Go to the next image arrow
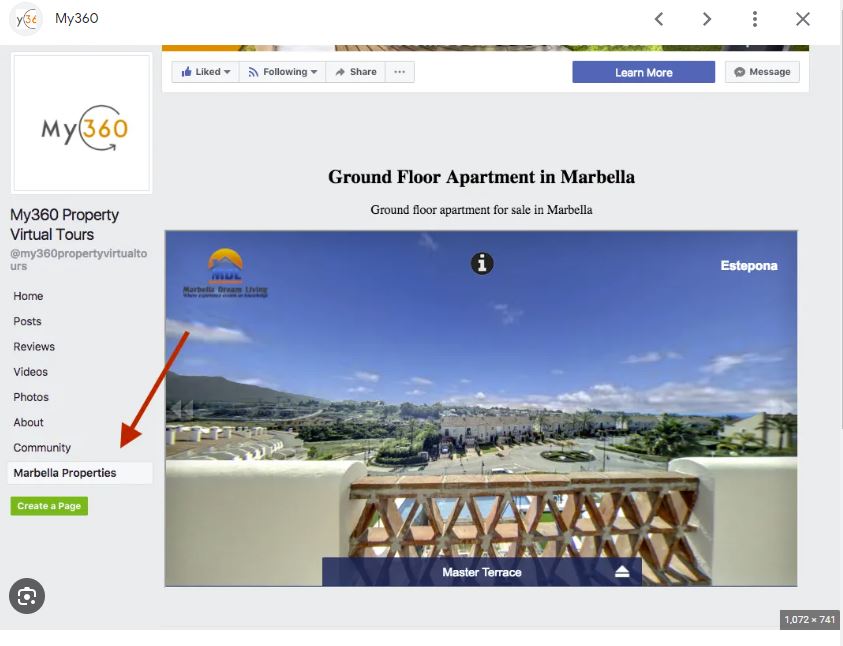Viewport: 843px width, 646px height. point(707,19)
